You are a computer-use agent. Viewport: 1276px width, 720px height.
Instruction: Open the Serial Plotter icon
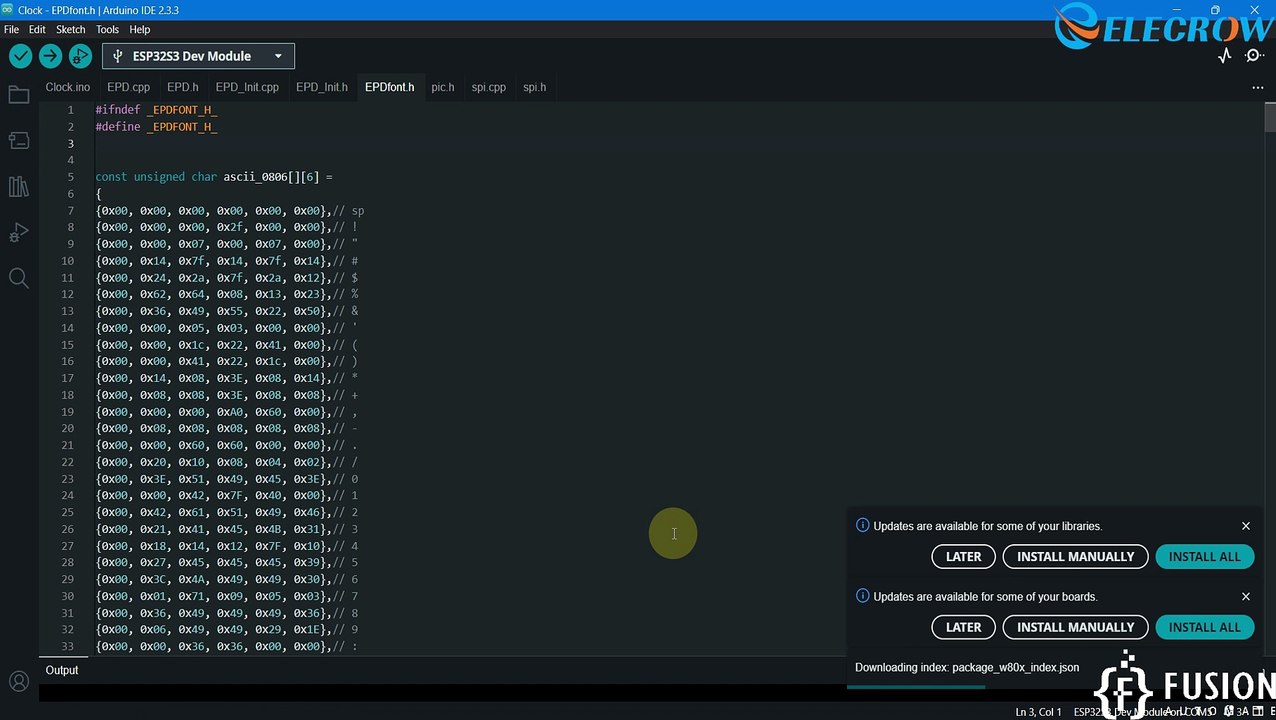[x=1225, y=56]
